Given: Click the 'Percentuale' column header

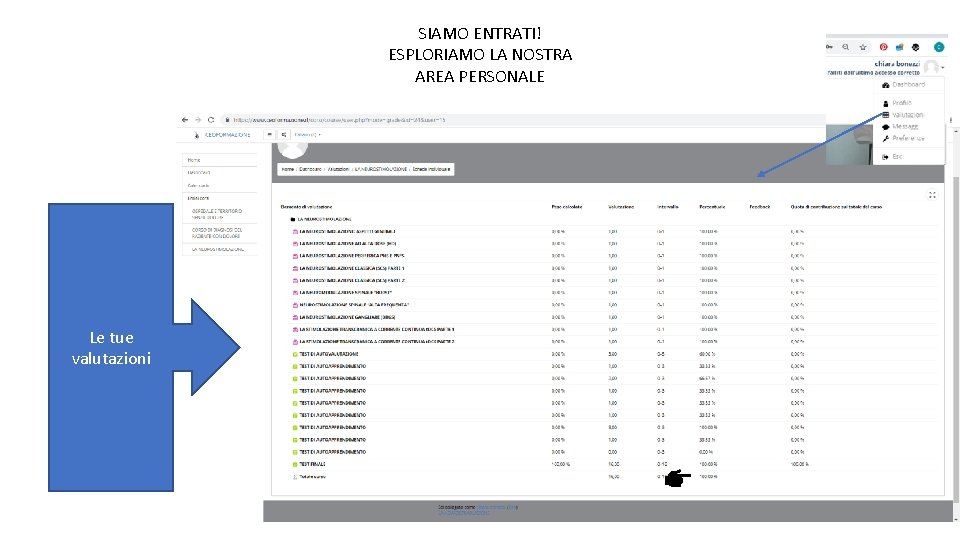Looking at the screenshot, I should [712, 207].
